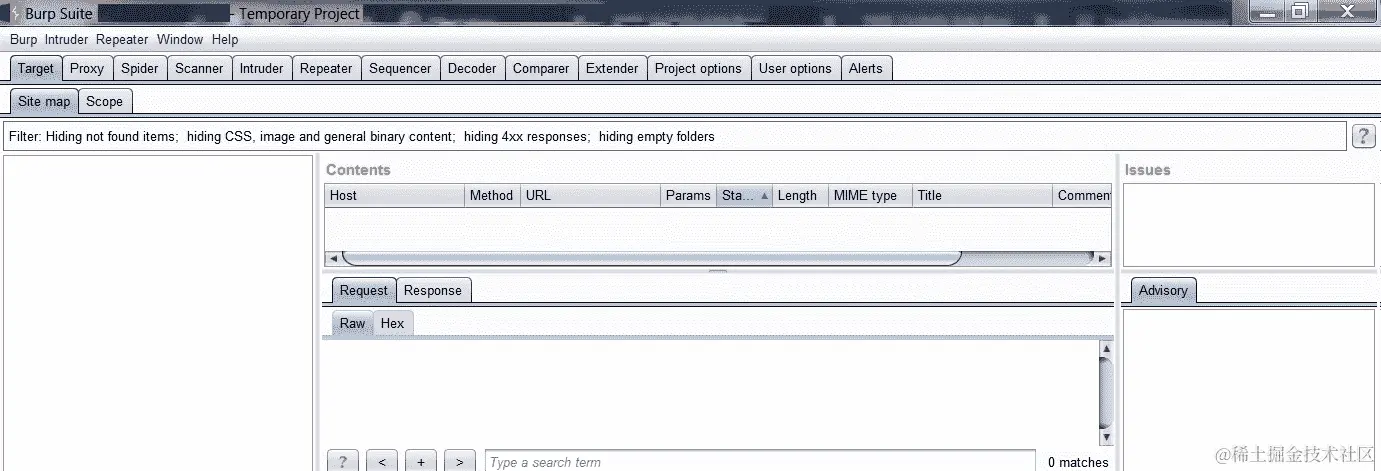Viewport: 1381px width, 471px height.
Task: Click the search help question mark button
Action: click(342, 461)
